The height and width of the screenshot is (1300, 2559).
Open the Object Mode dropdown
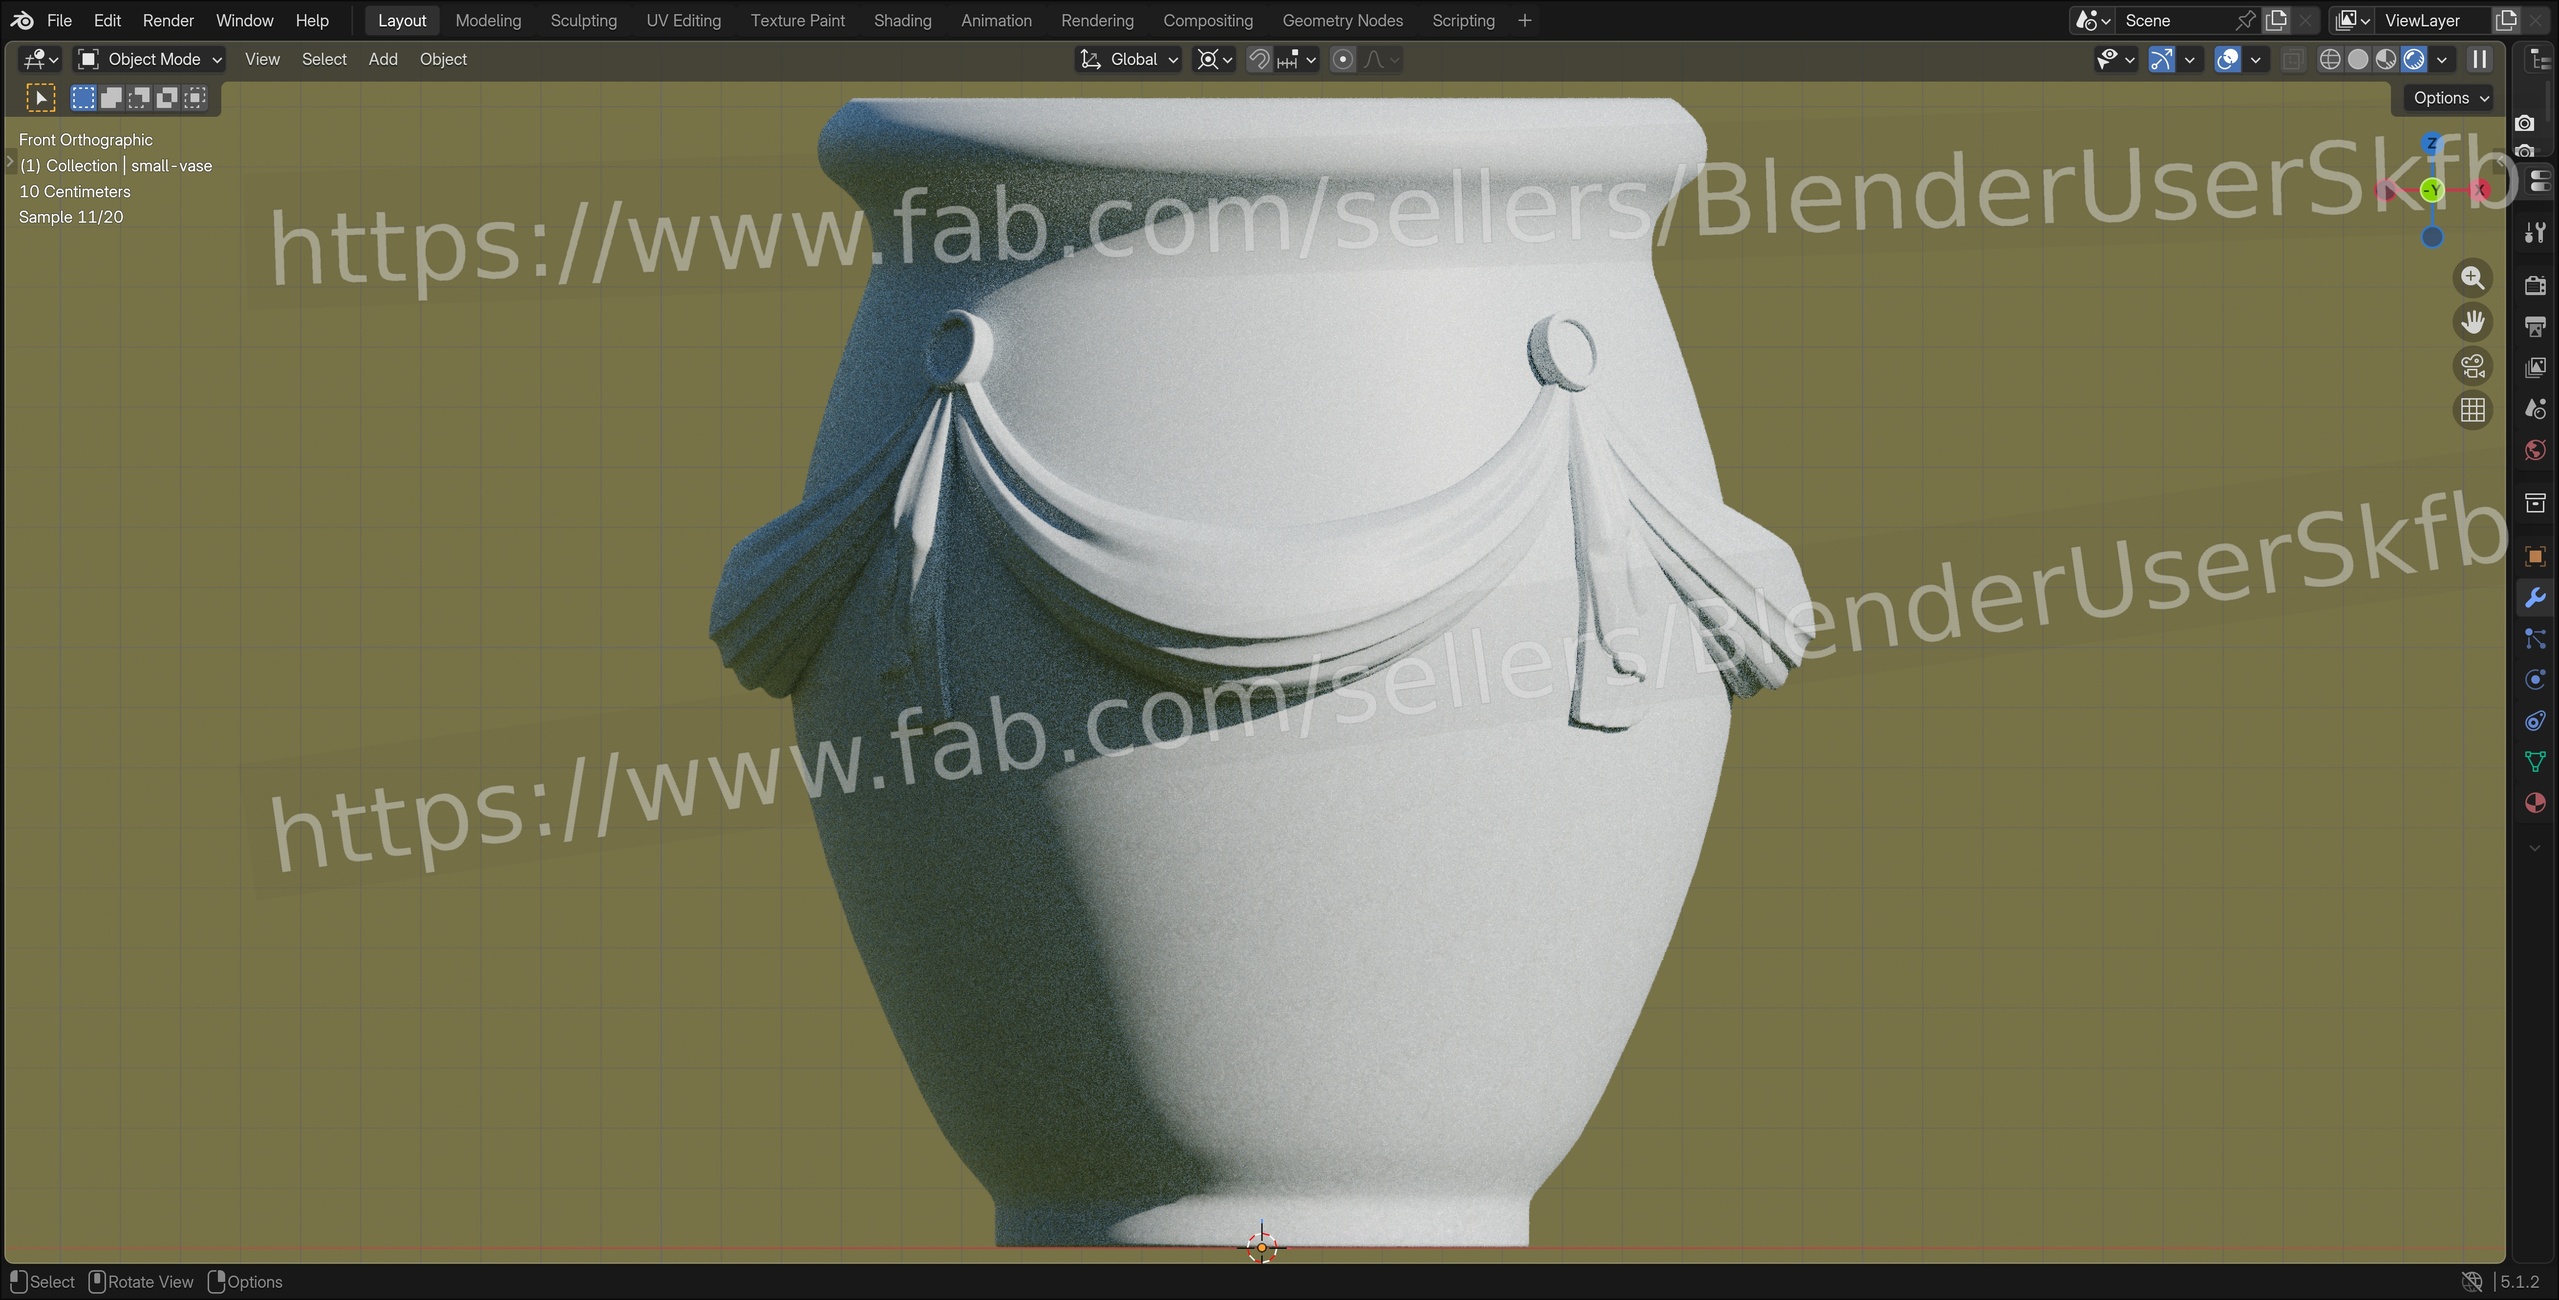[150, 59]
